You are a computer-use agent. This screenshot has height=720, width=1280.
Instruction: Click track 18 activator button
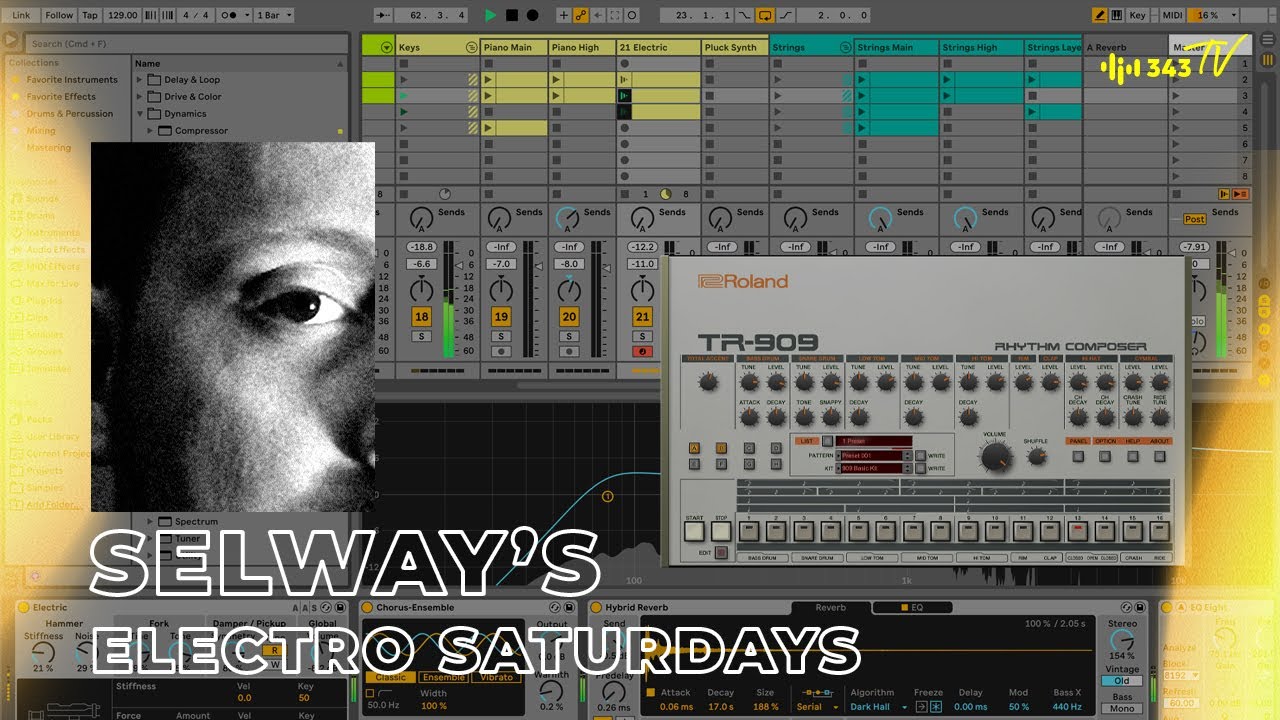(422, 317)
